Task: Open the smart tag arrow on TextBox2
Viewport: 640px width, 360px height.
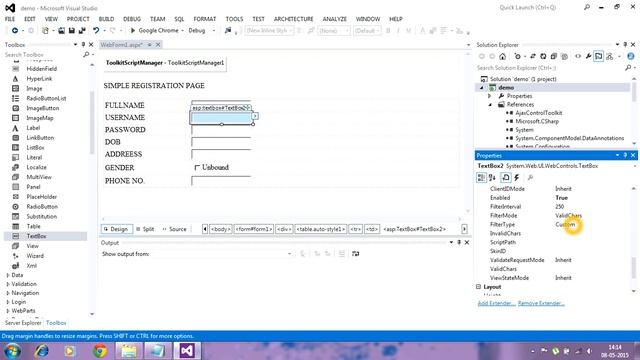Action: point(255,116)
